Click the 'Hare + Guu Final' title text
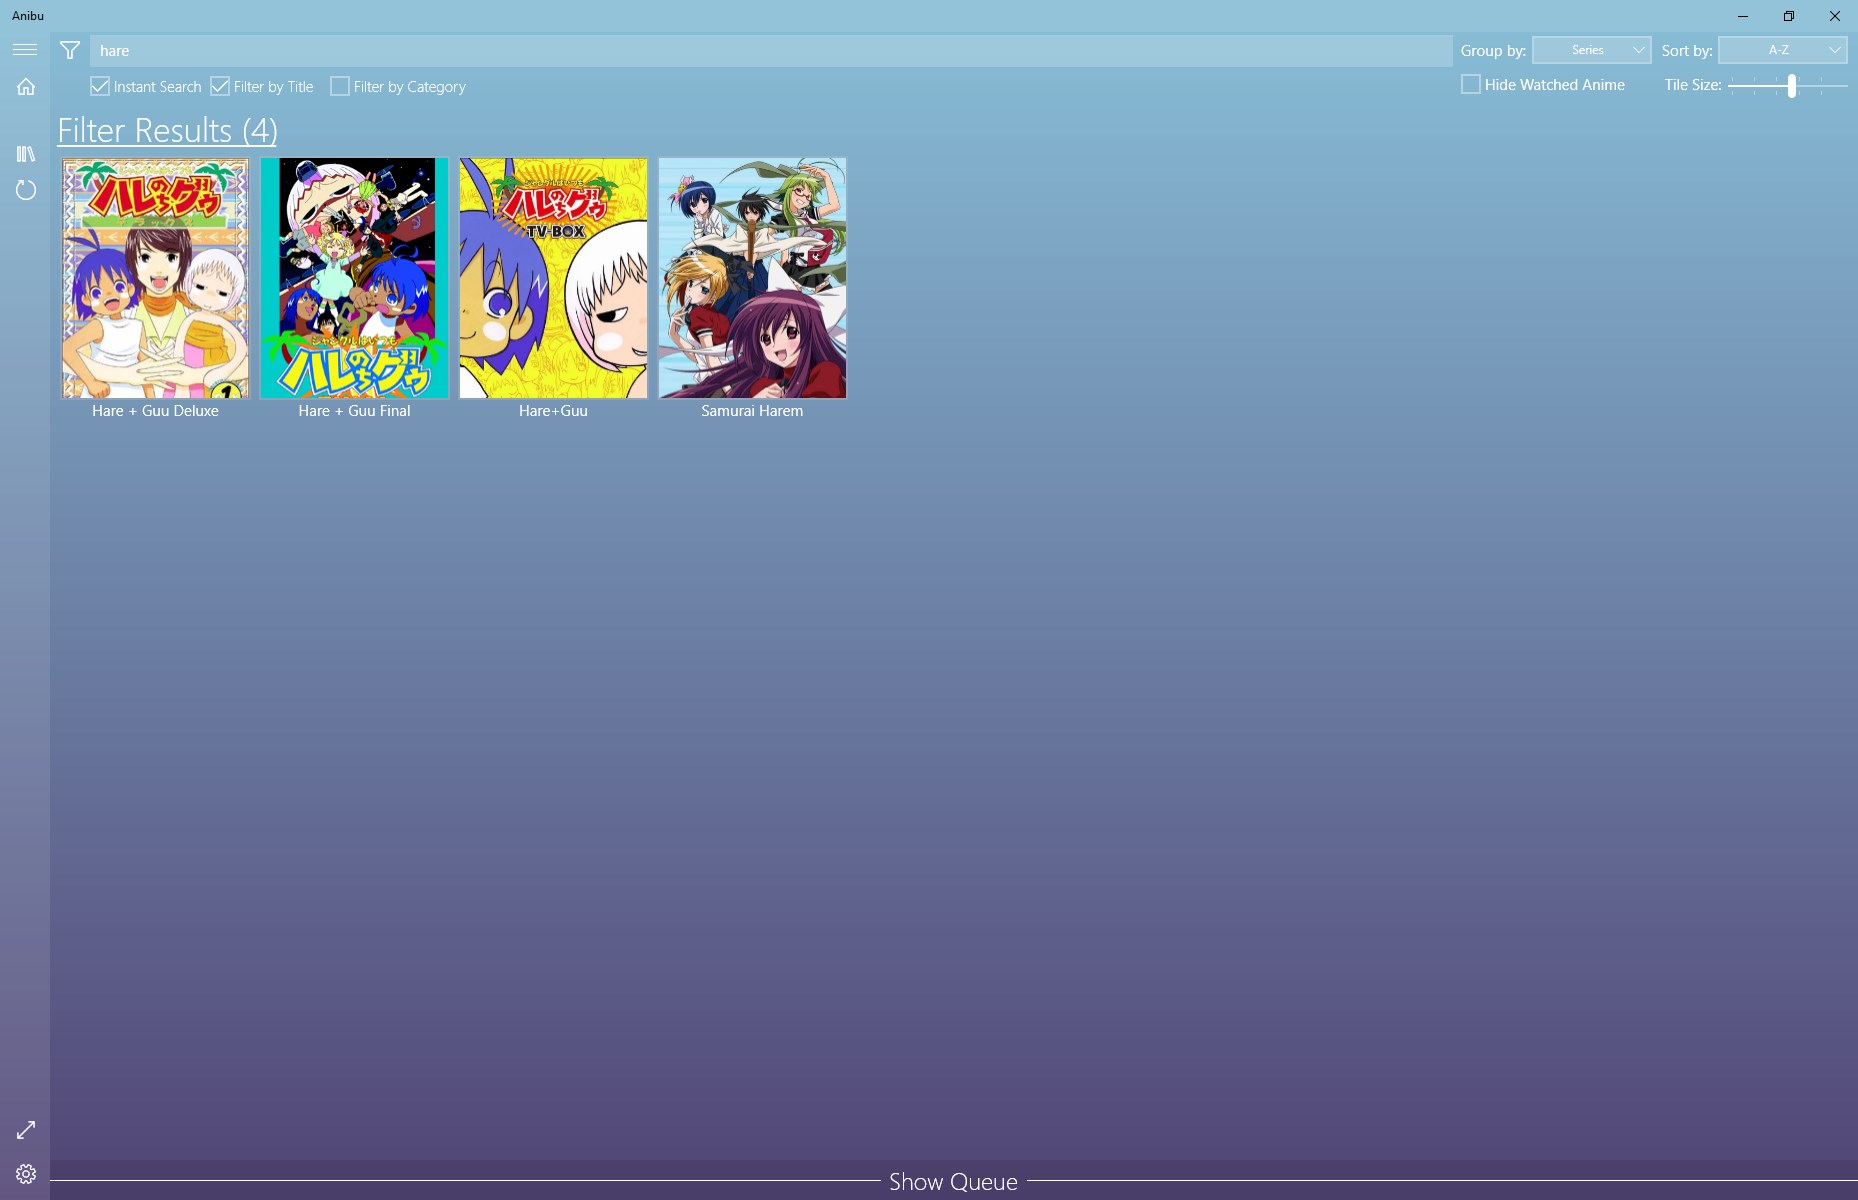Viewport: 1858px width, 1200px height. click(354, 411)
